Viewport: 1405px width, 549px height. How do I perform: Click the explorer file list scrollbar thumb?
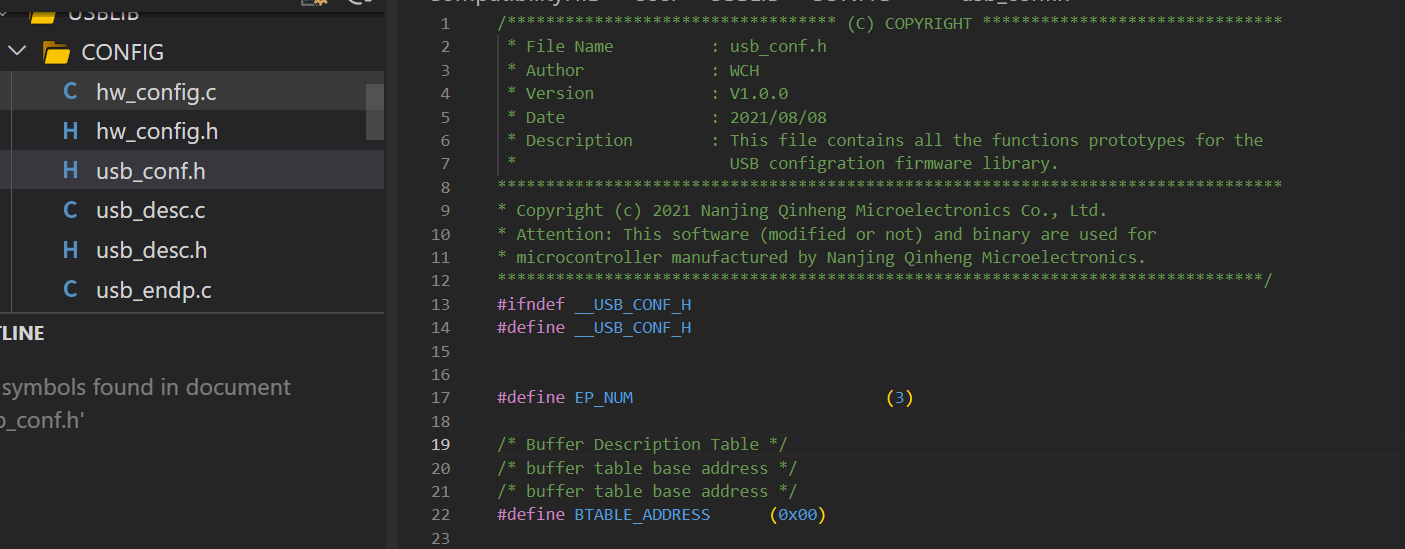click(375, 111)
